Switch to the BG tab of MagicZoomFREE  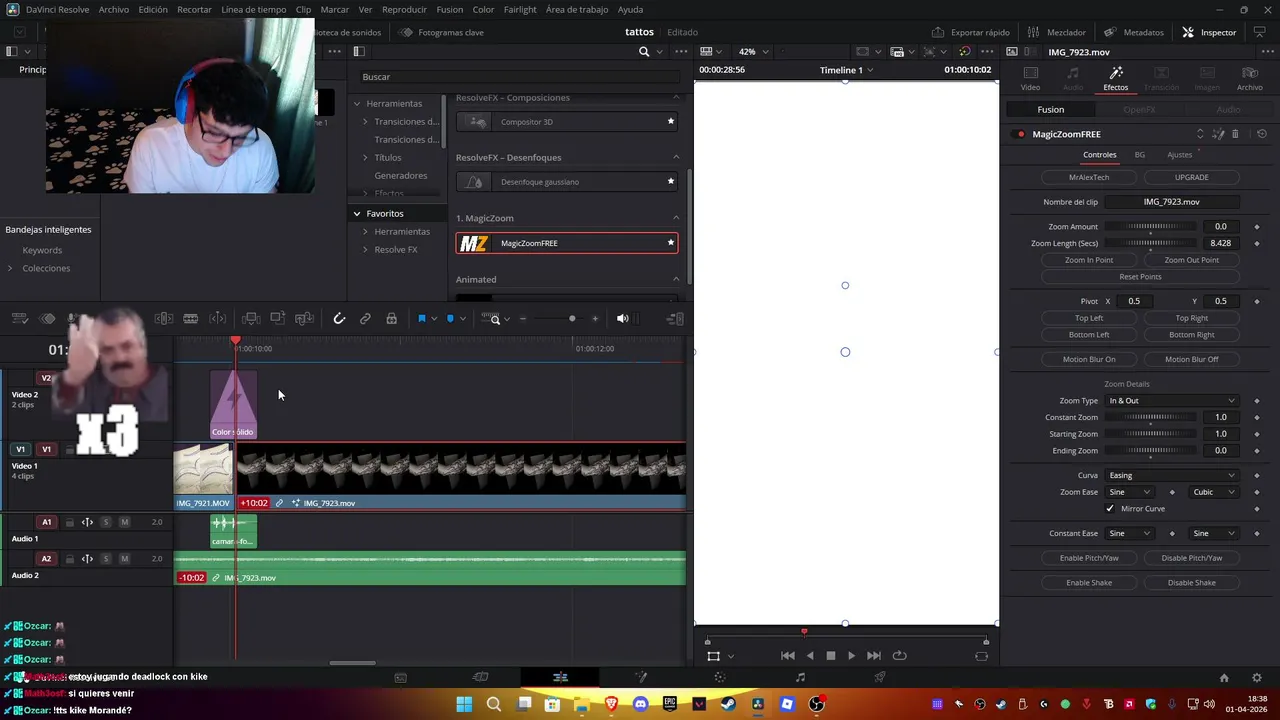(x=1140, y=155)
